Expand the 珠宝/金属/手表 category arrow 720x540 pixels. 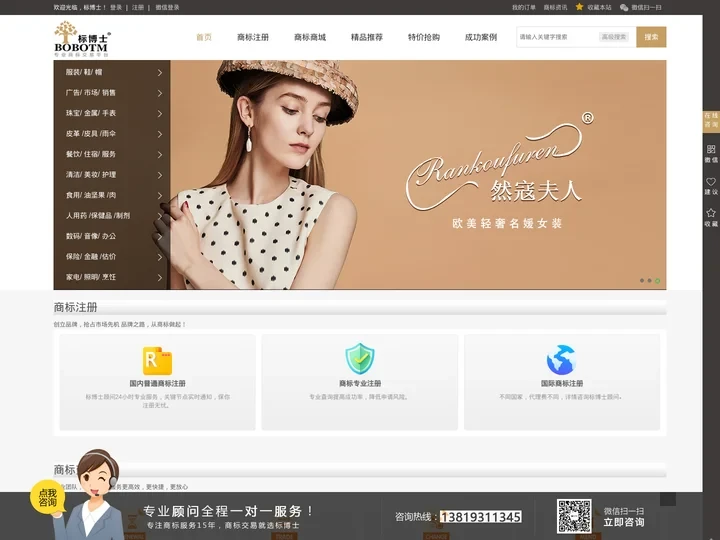pyautogui.click(x=160, y=113)
